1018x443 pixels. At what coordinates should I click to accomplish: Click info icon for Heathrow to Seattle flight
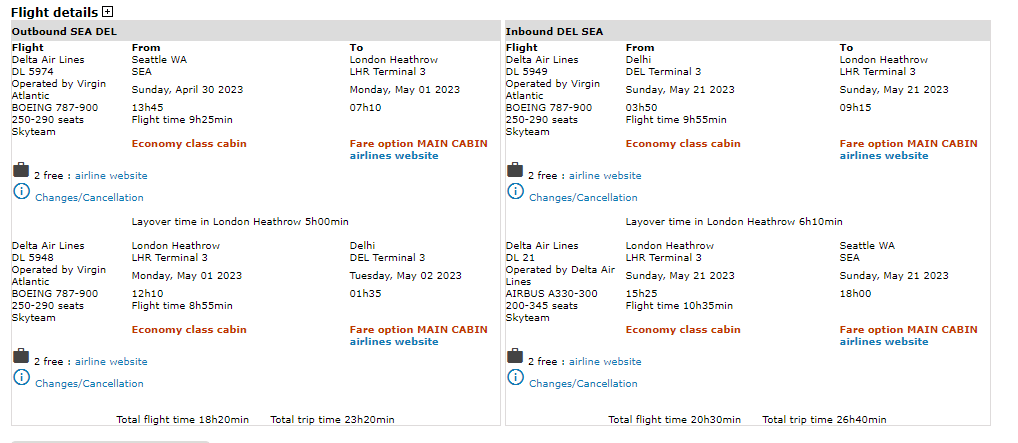coord(516,378)
